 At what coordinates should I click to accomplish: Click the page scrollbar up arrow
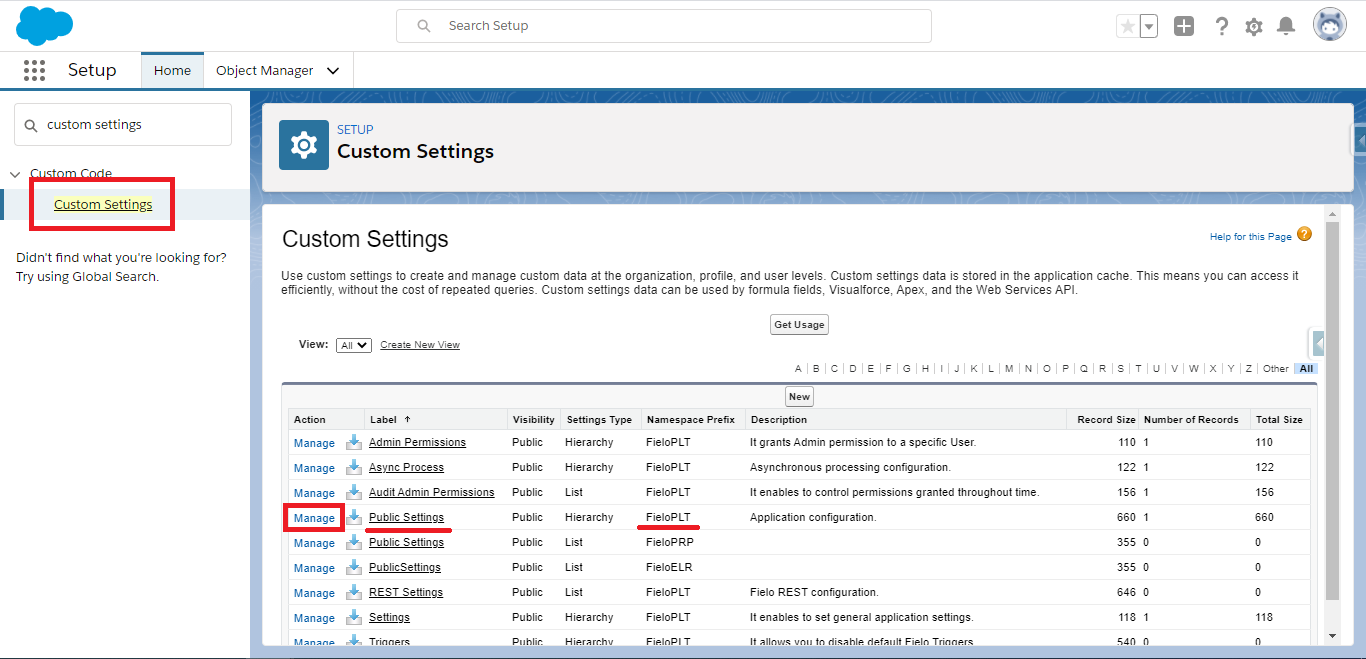(1332, 214)
